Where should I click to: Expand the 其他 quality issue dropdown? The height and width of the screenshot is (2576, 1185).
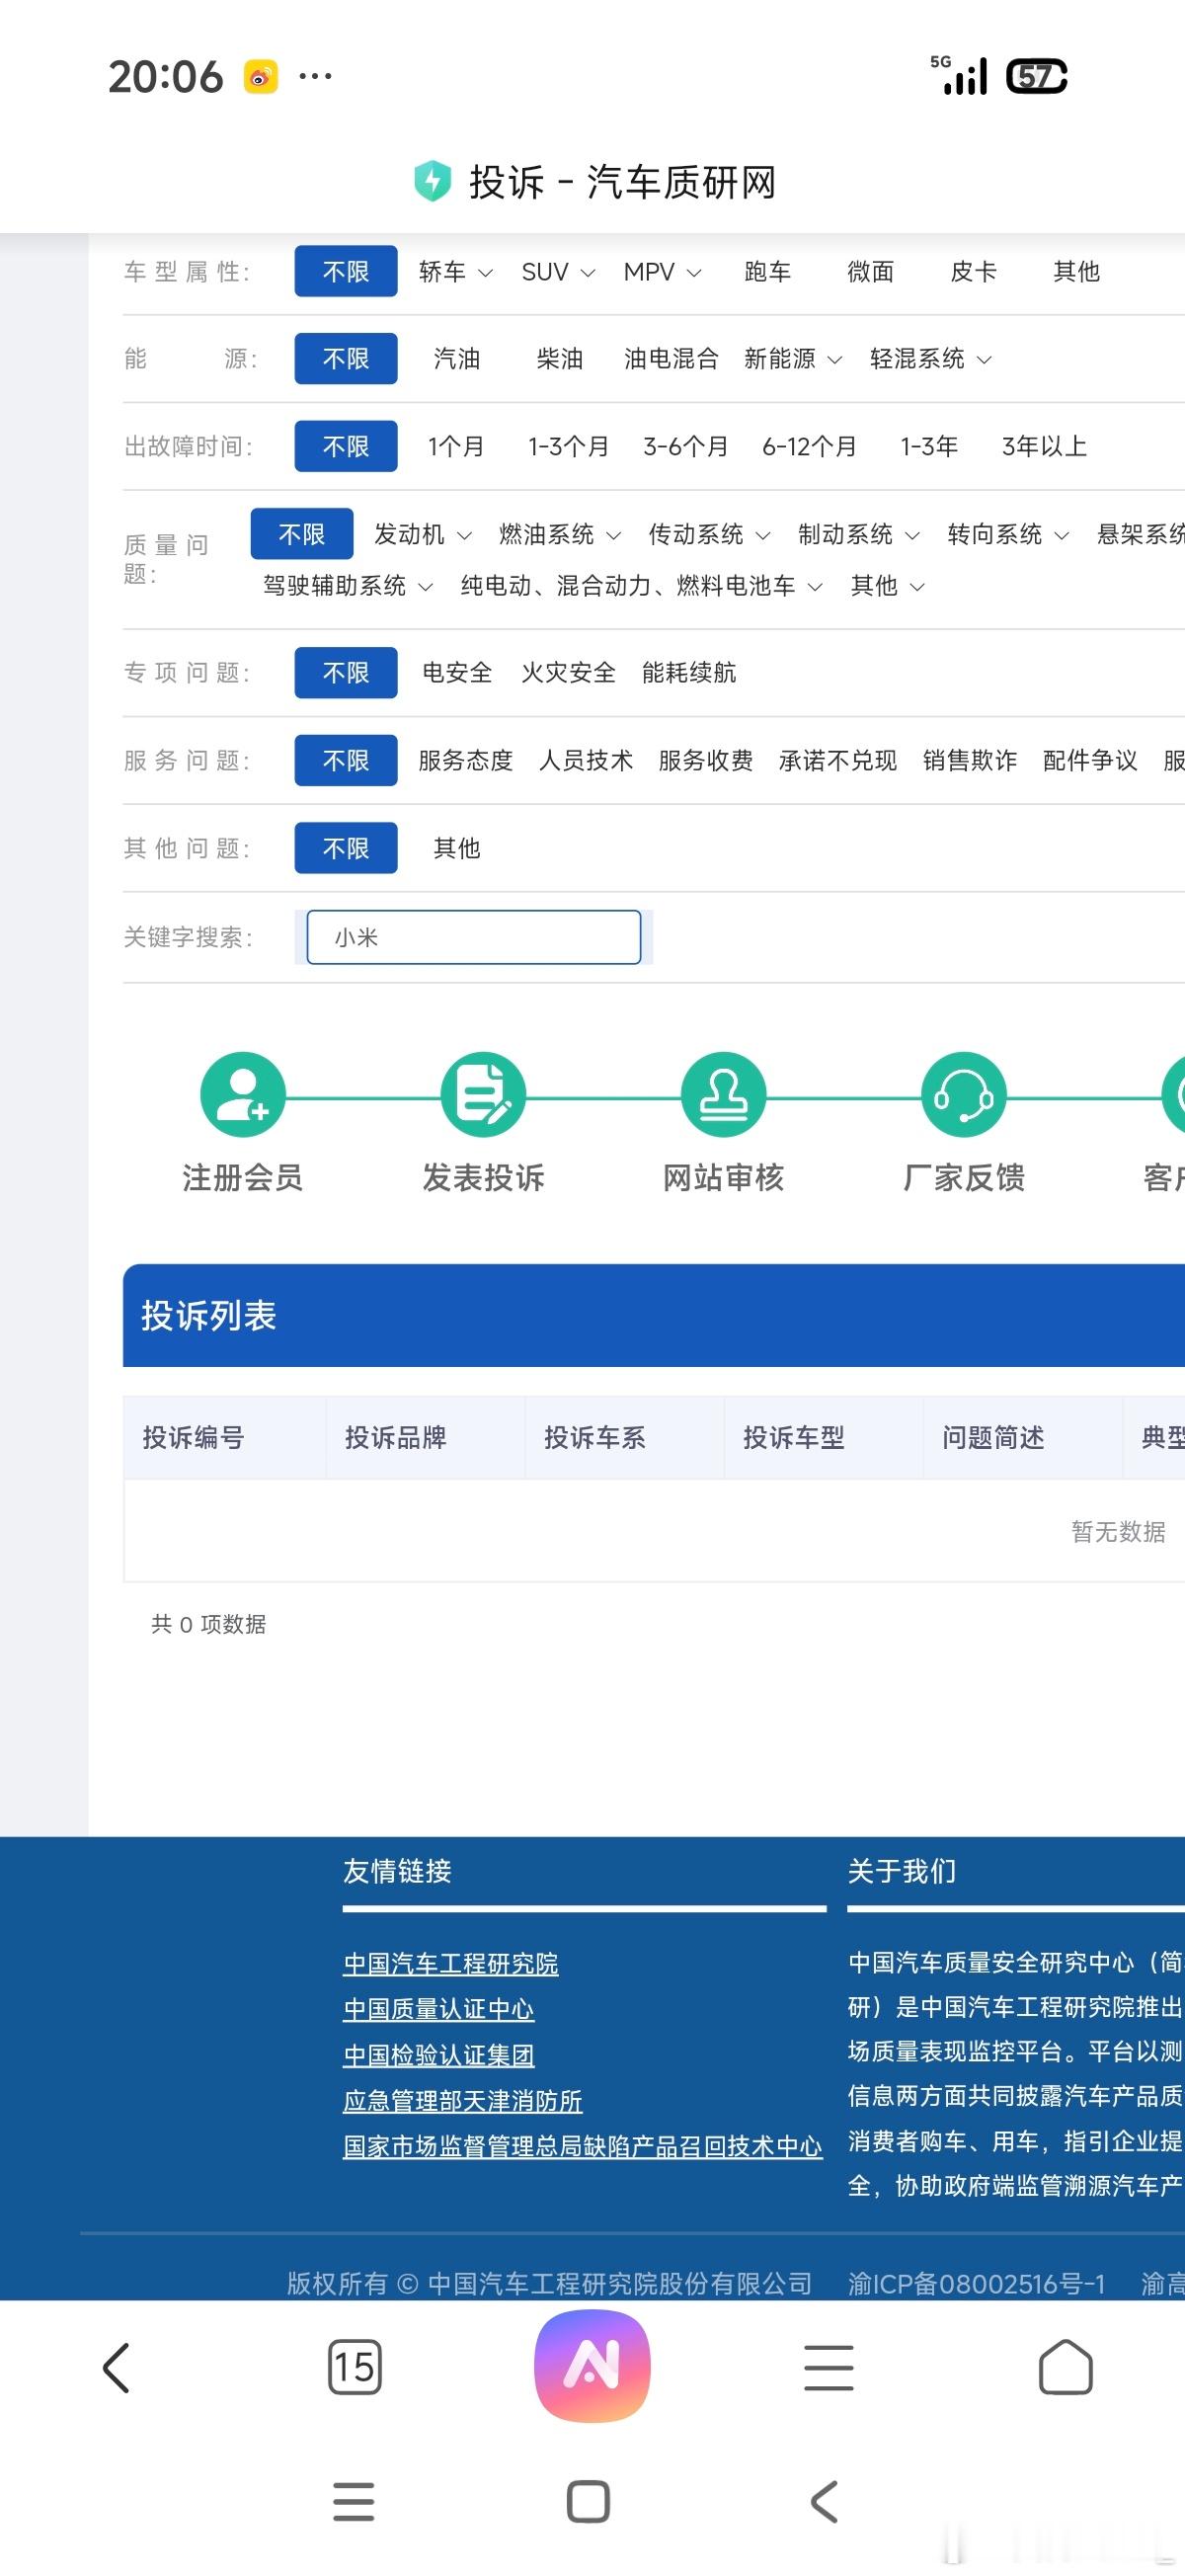[888, 585]
